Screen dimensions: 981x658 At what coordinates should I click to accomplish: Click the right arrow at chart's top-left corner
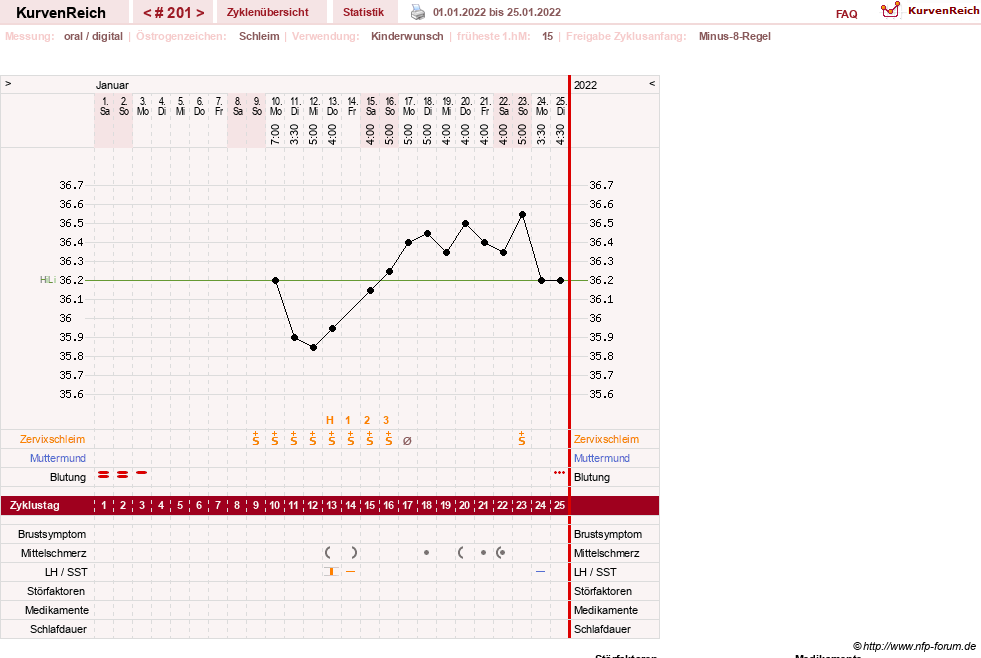(8, 83)
